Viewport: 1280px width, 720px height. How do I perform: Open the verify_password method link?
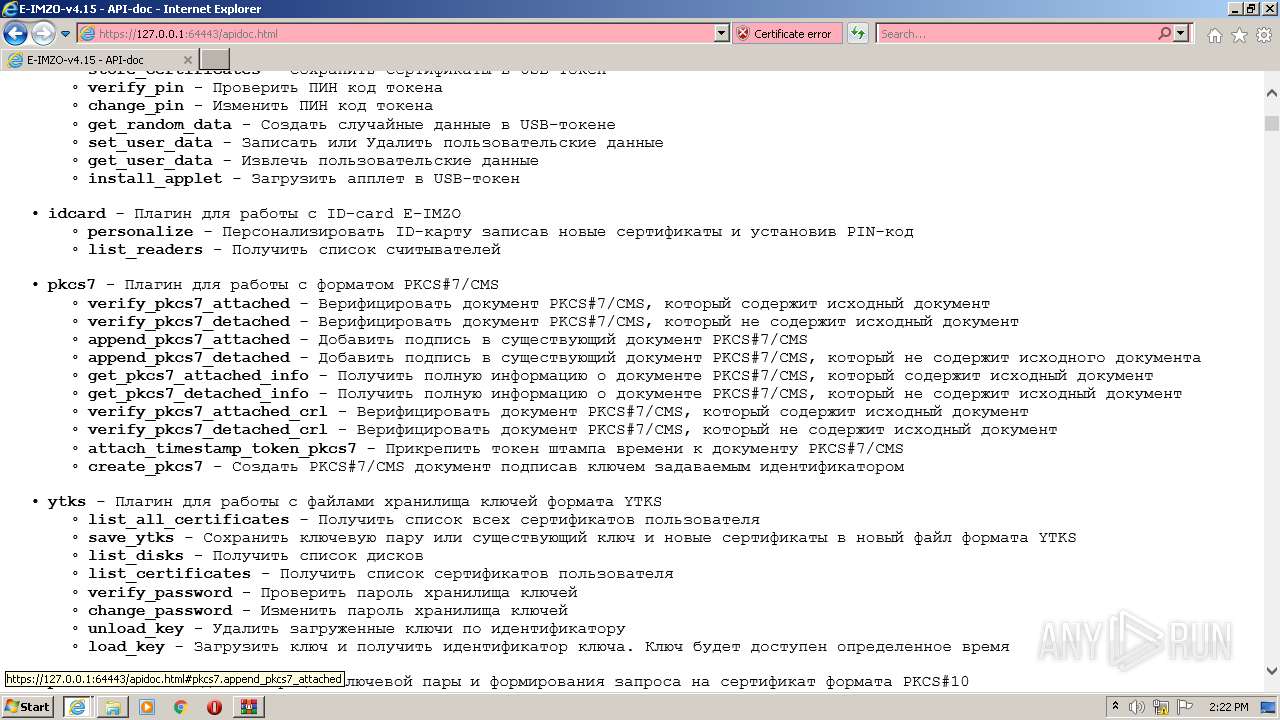[160, 593]
